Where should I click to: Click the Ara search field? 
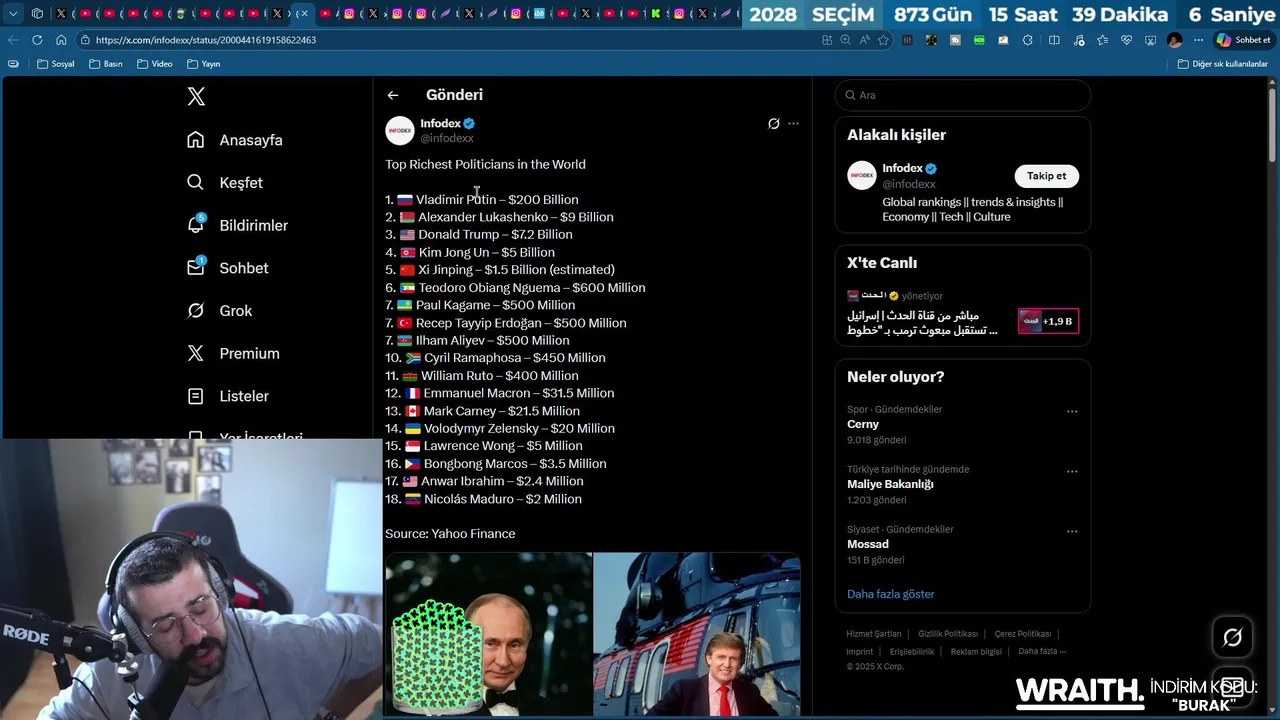coord(963,95)
